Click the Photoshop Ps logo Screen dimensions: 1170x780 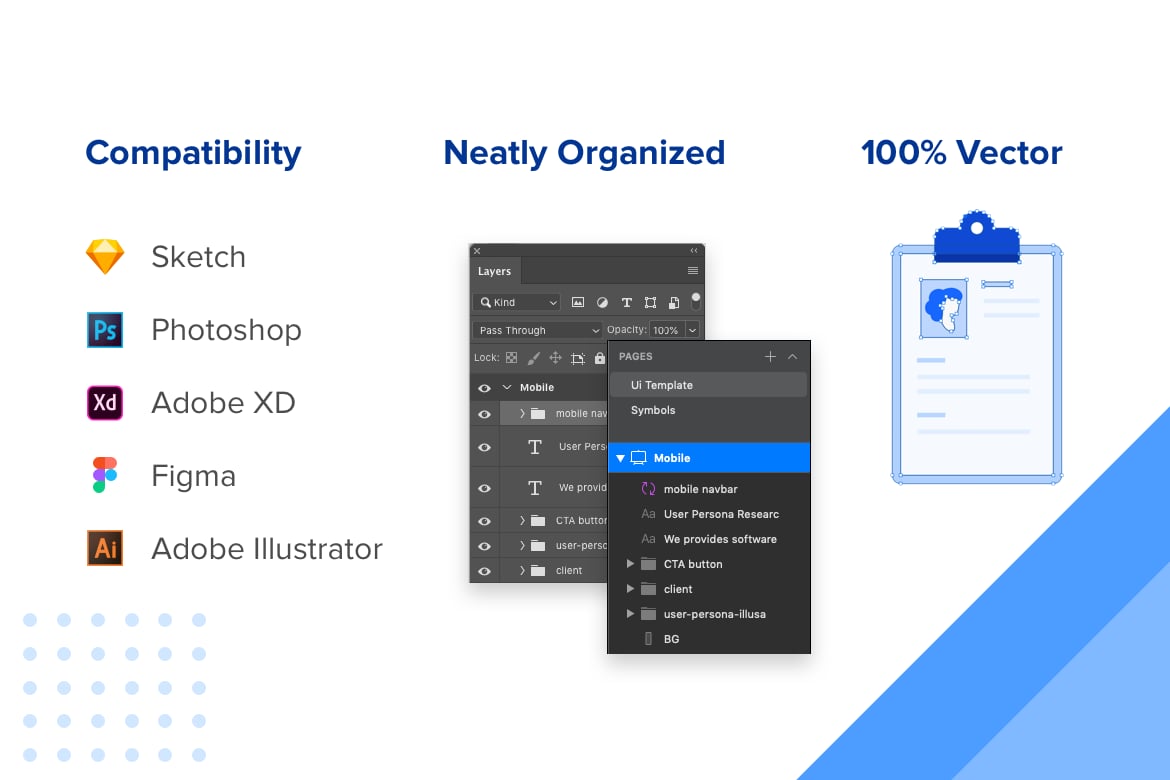tap(105, 330)
